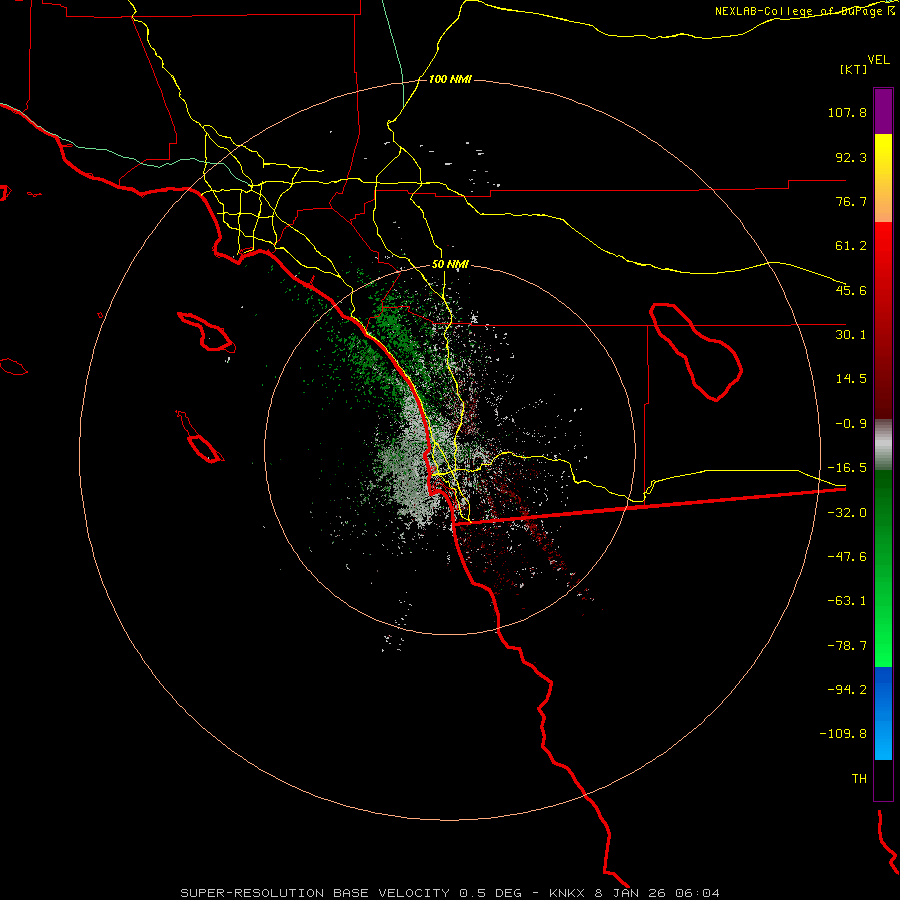Click the [KT] units label
This screenshot has width=900, height=900.
pyautogui.click(x=854, y=69)
